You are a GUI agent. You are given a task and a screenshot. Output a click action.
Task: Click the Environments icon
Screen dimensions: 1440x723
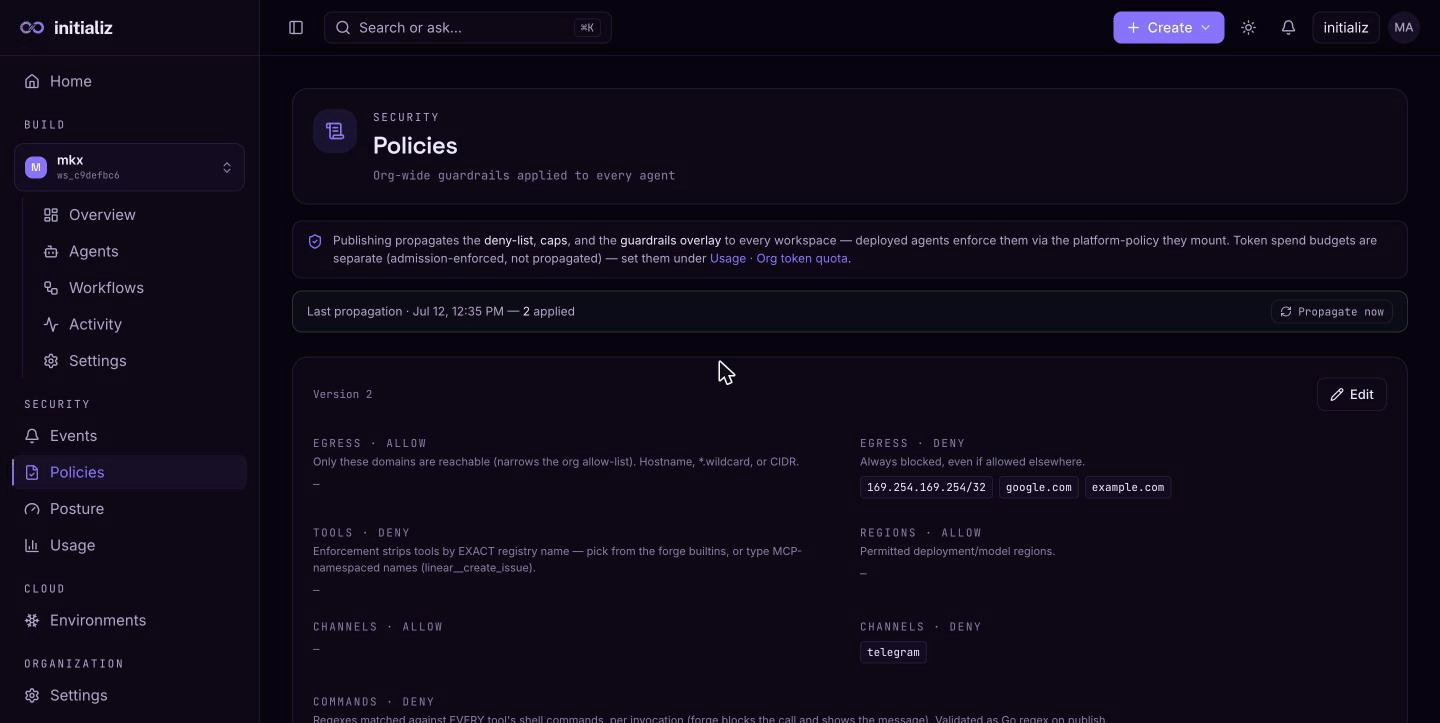click(x=32, y=620)
